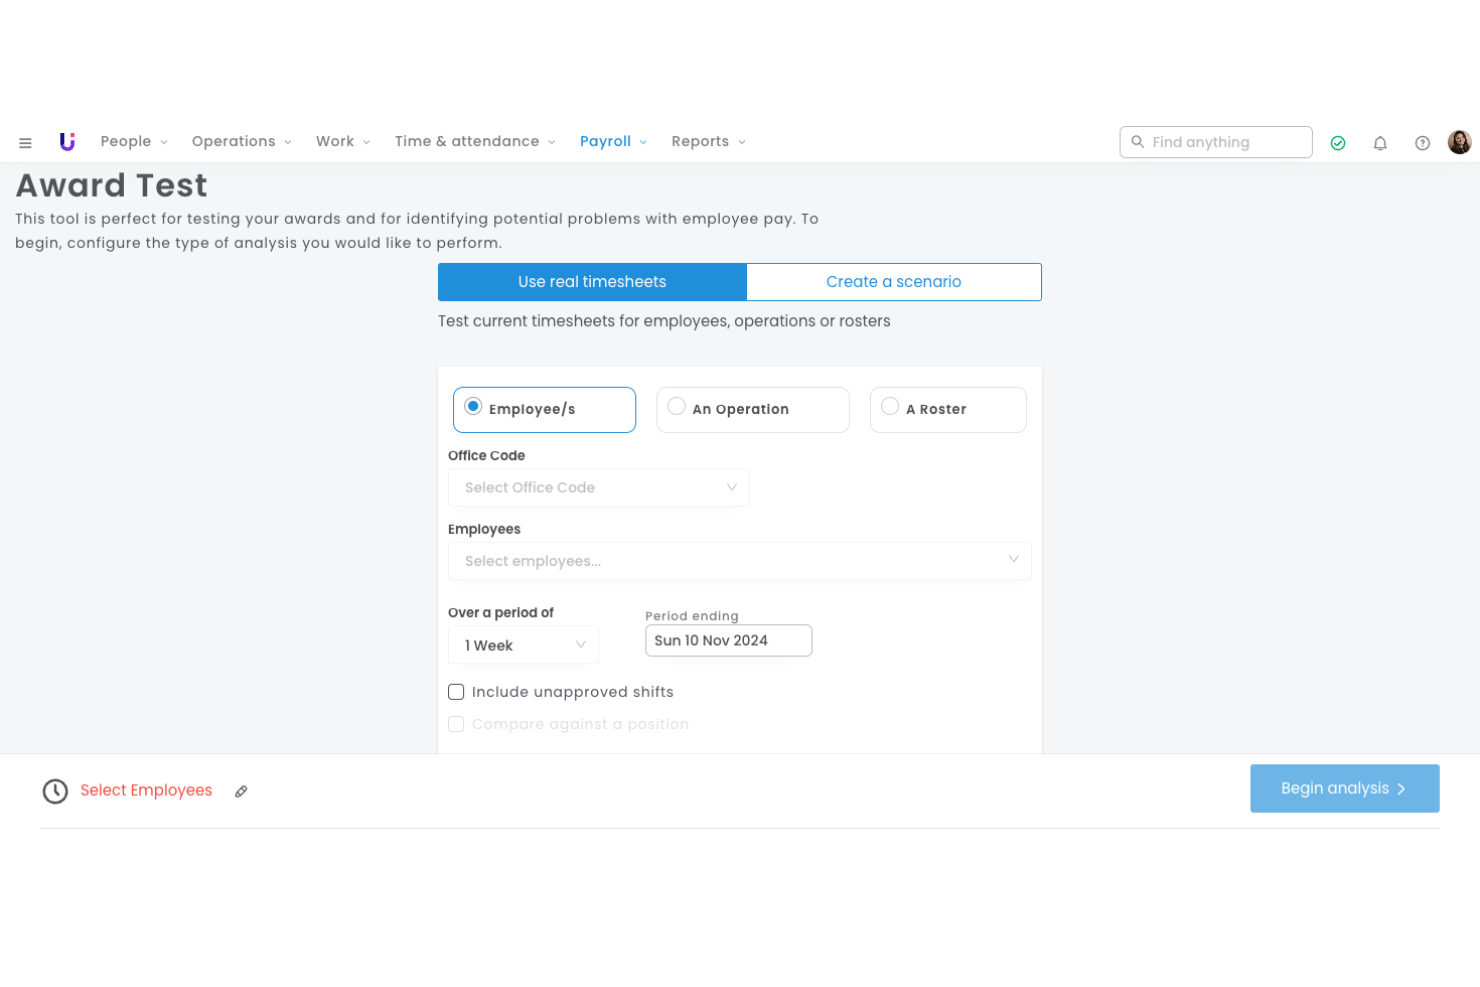Open the notifications bell
1480x987 pixels.
tap(1380, 143)
